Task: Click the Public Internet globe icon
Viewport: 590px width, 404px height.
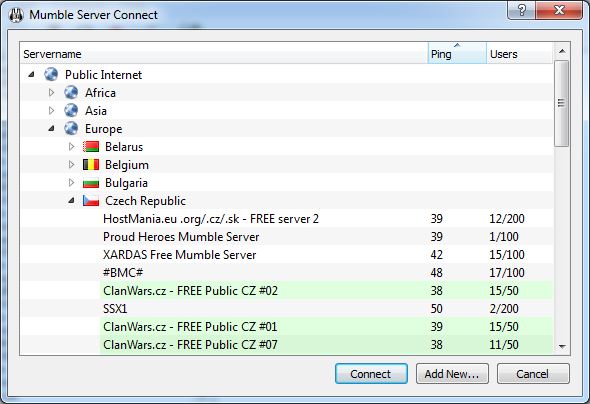Action: tap(51, 74)
